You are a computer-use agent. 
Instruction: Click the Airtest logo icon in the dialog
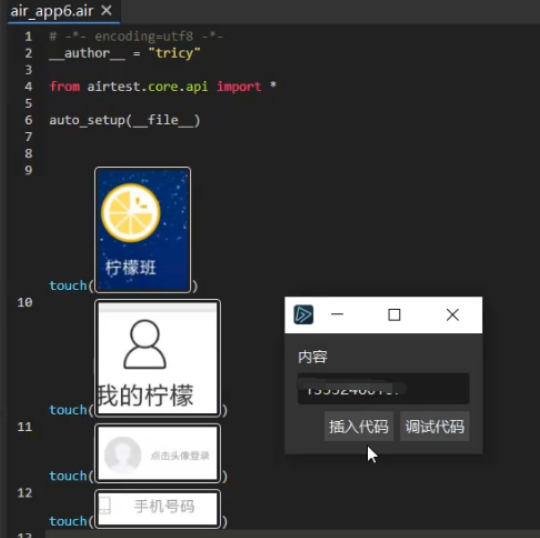[x=303, y=314]
